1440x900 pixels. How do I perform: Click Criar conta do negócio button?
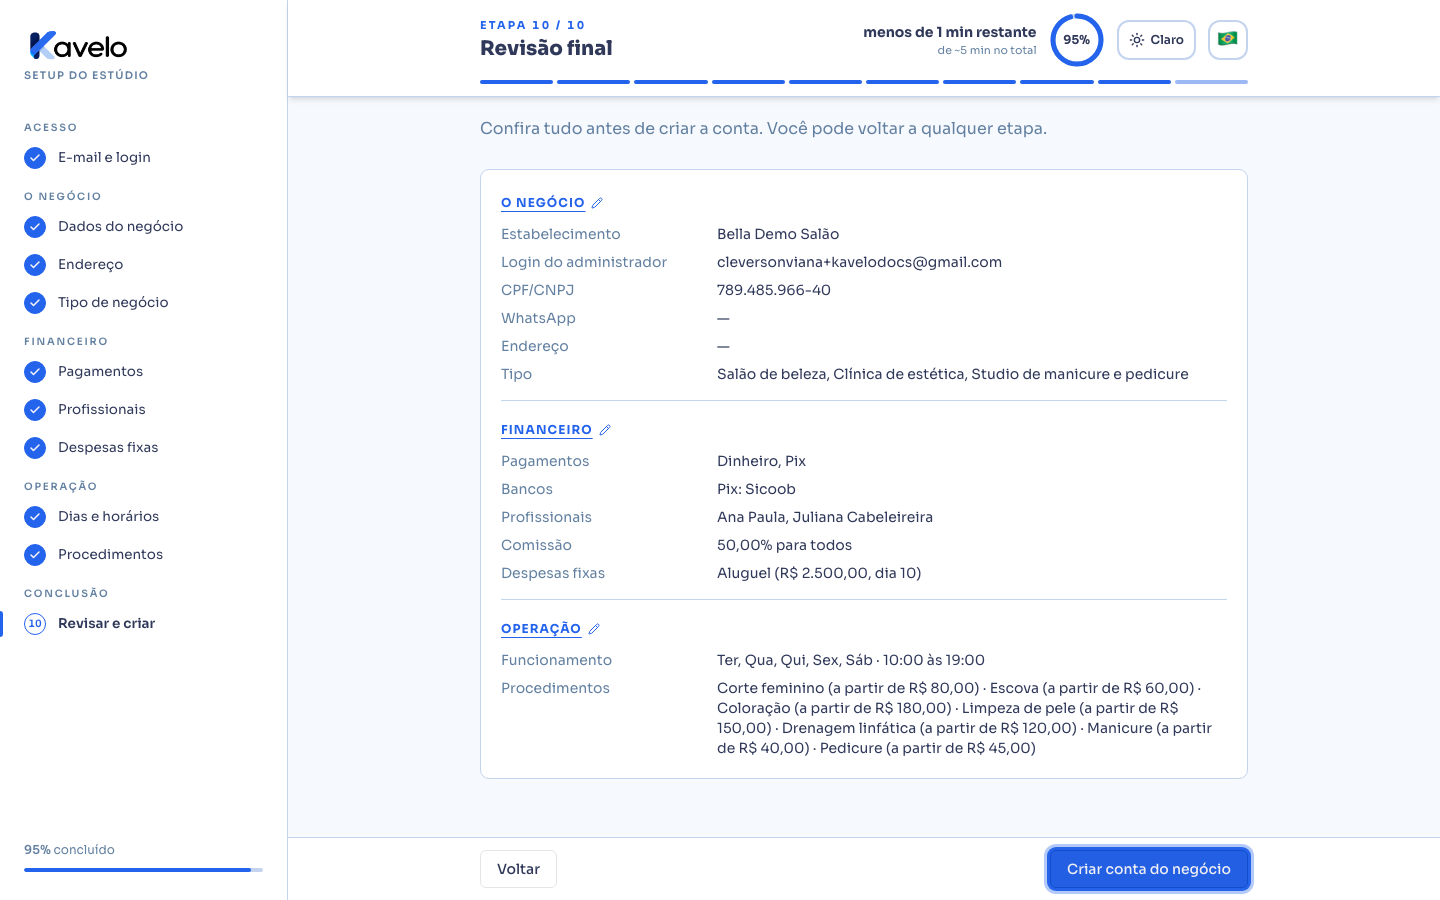pos(1148,869)
